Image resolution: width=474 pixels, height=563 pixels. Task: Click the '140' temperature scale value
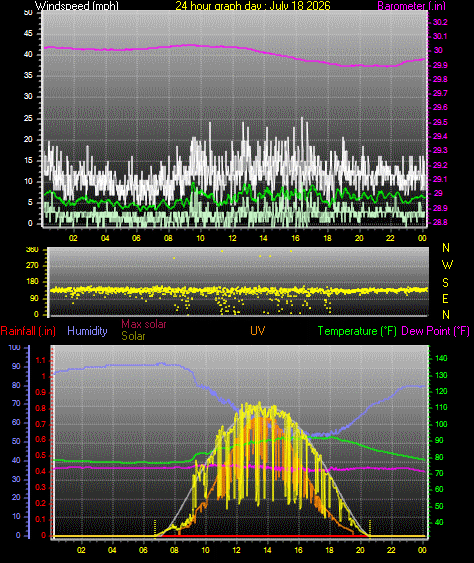pos(441,358)
